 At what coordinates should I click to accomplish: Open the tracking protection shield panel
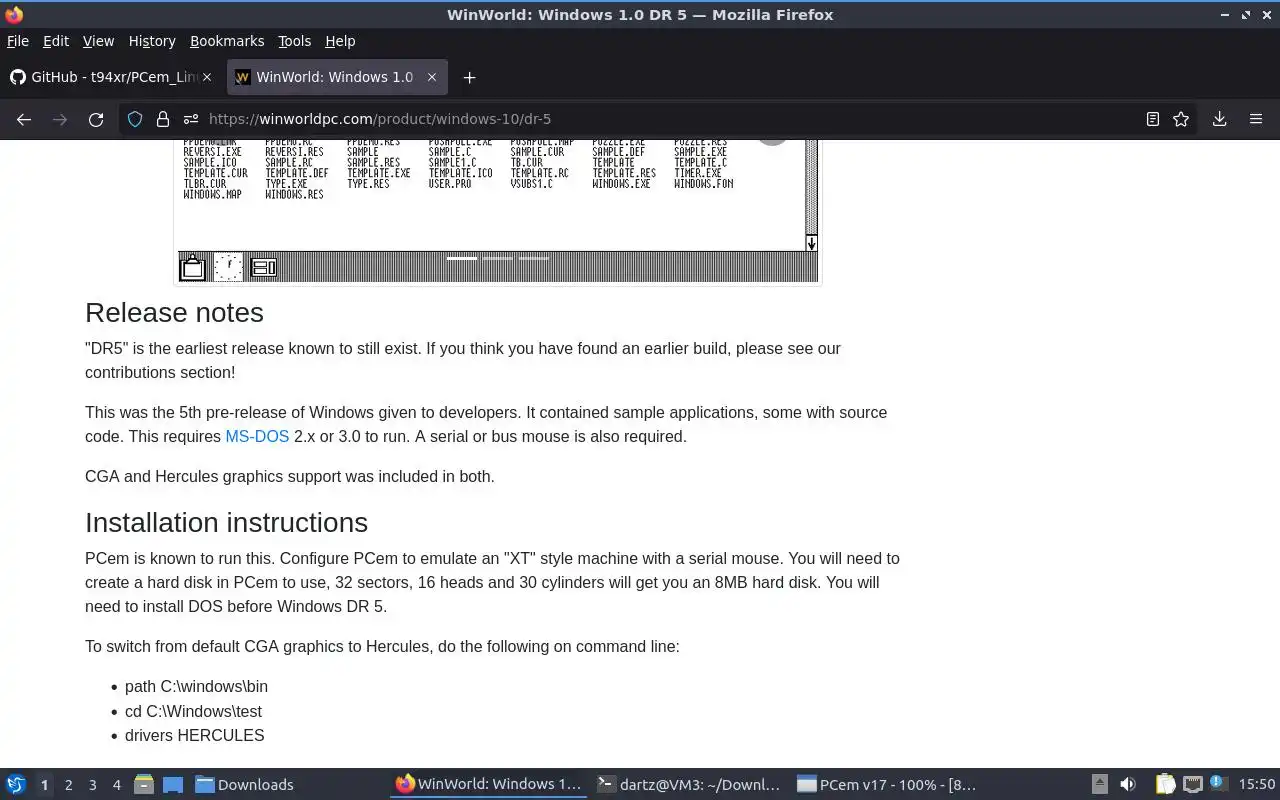tap(135, 119)
